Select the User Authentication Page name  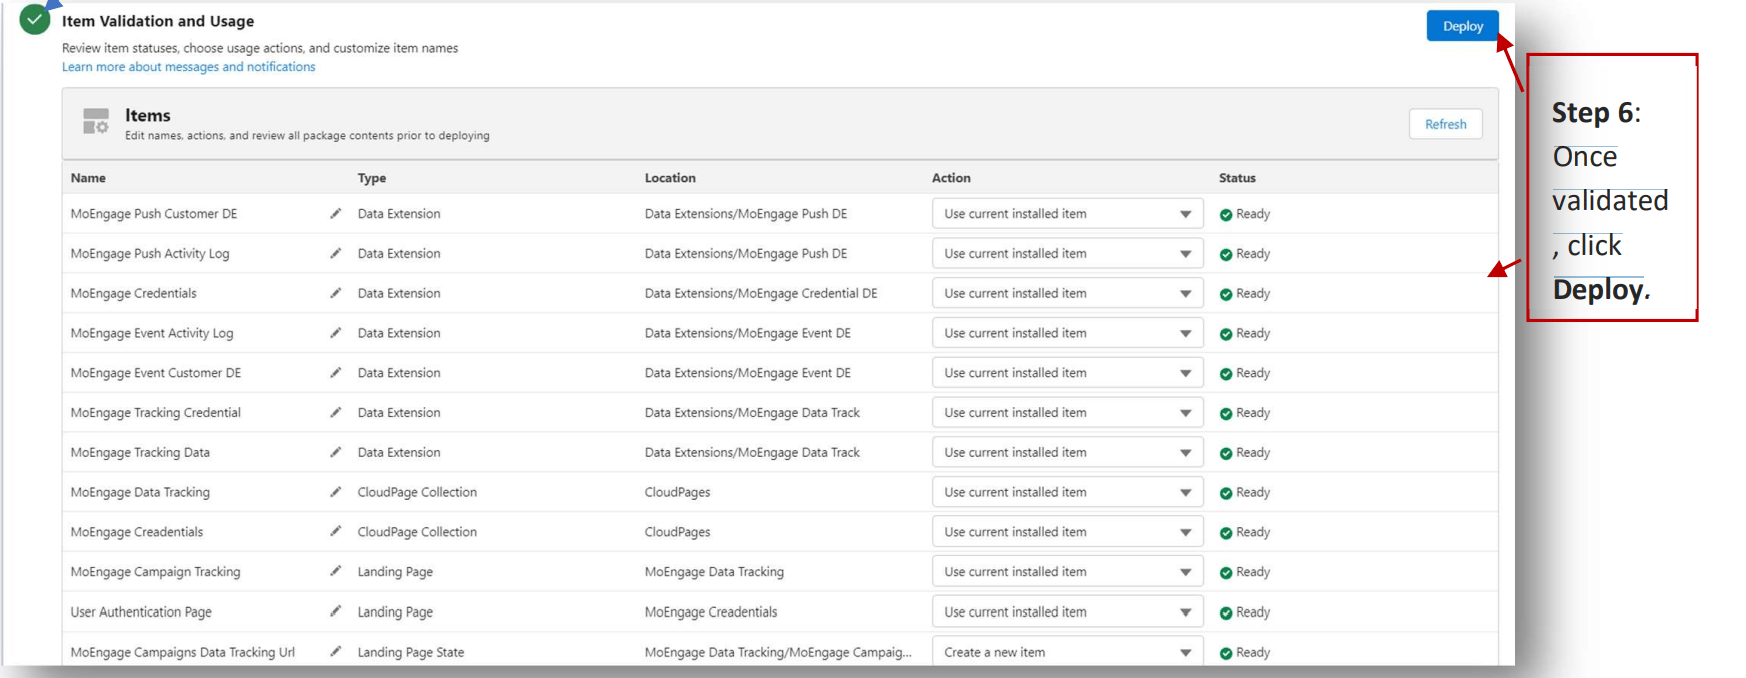point(141,612)
